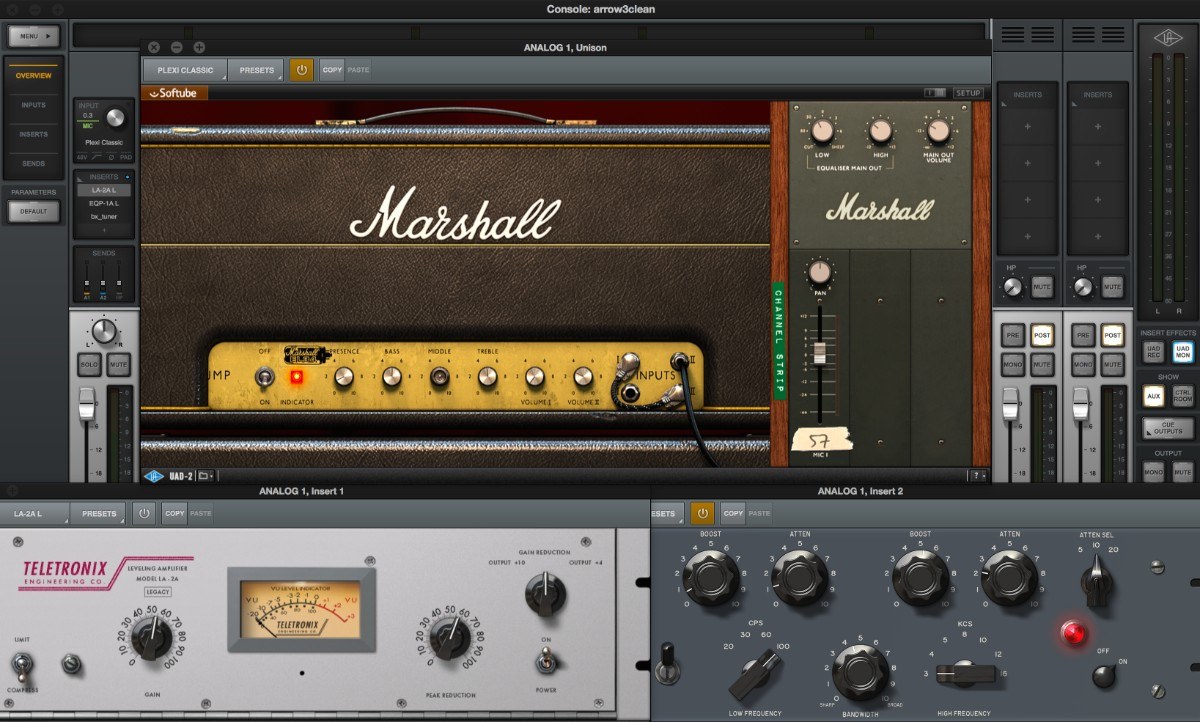
Task: Click the Marshall amp Presence knob
Action: pyautogui.click(x=344, y=377)
